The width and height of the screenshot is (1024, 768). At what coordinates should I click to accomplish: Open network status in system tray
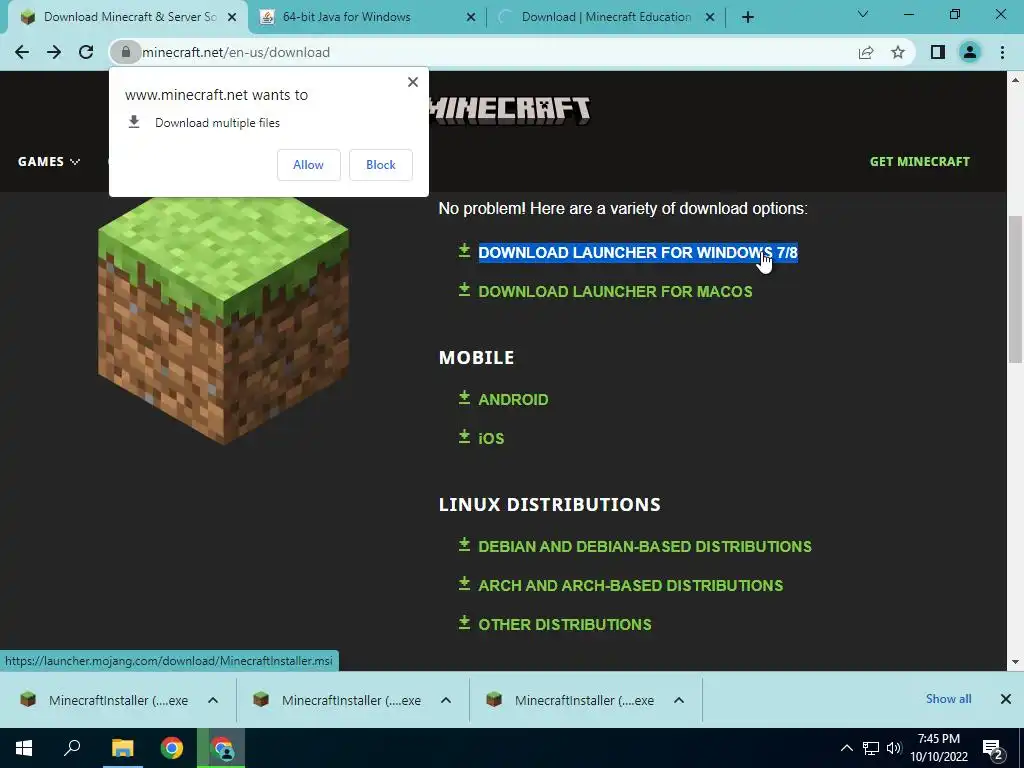click(871, 748)
